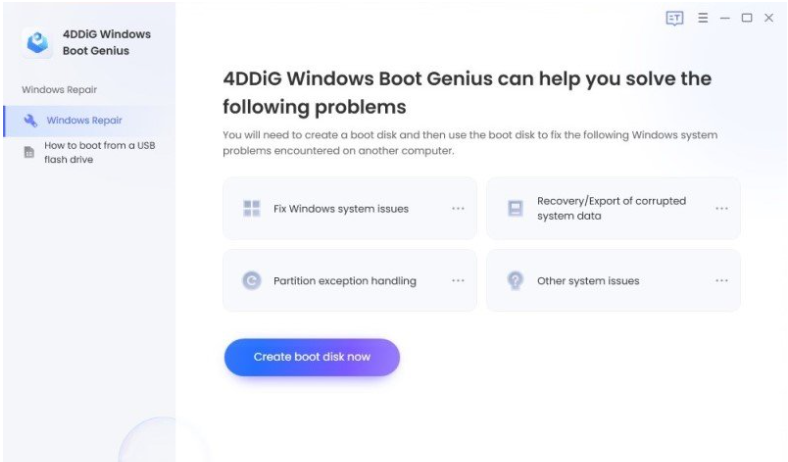788x462 pixels.
Task: Click the question bulb icon for other issues
Action: [515, 281]
